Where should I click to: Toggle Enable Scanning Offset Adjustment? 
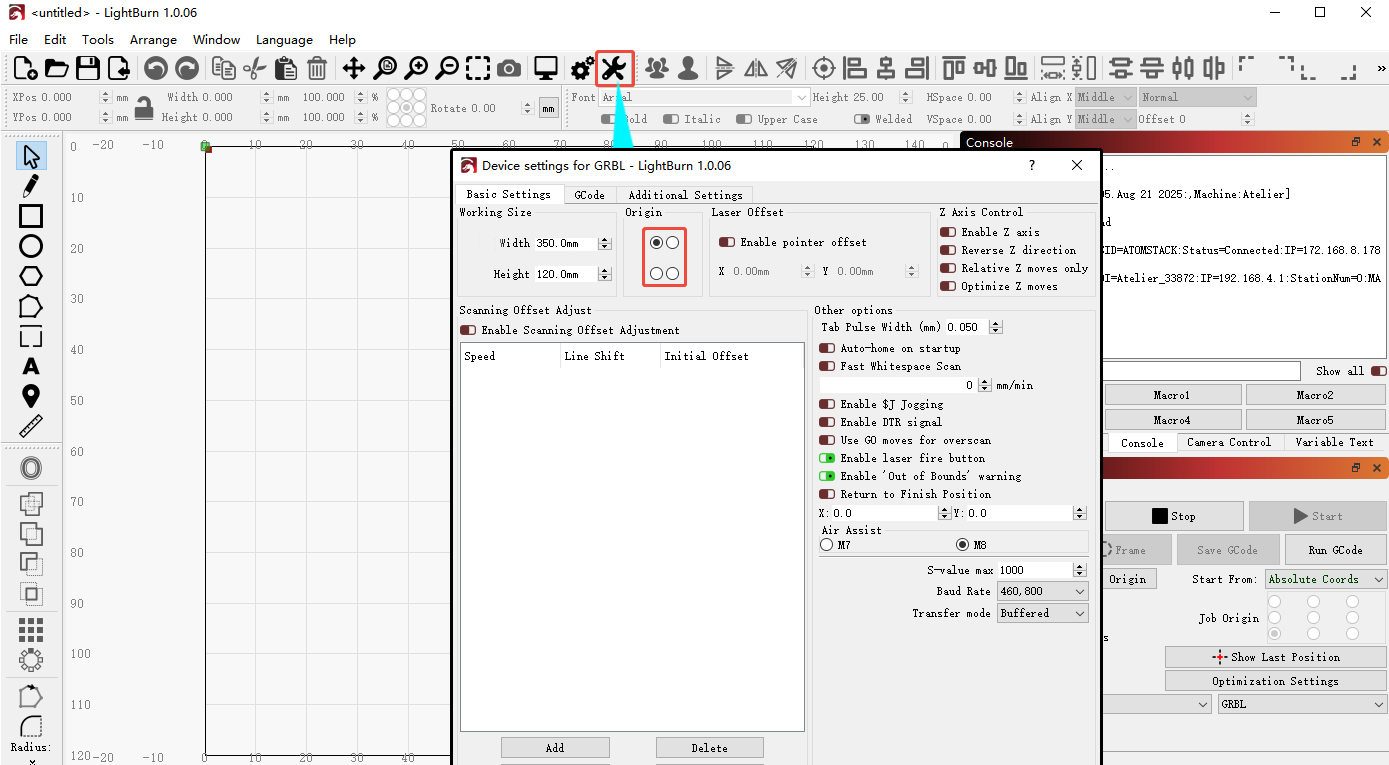pos(468,330)
